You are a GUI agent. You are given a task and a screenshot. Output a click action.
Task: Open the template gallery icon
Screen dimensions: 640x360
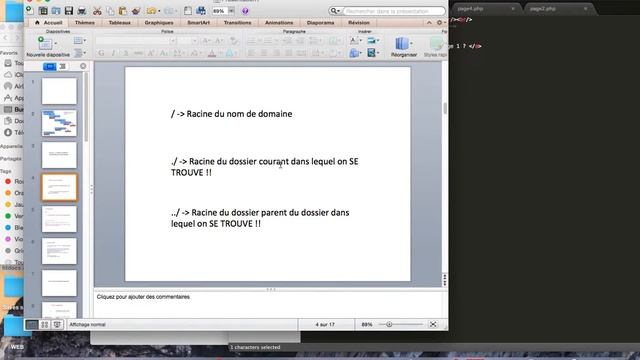click(43, 11)
